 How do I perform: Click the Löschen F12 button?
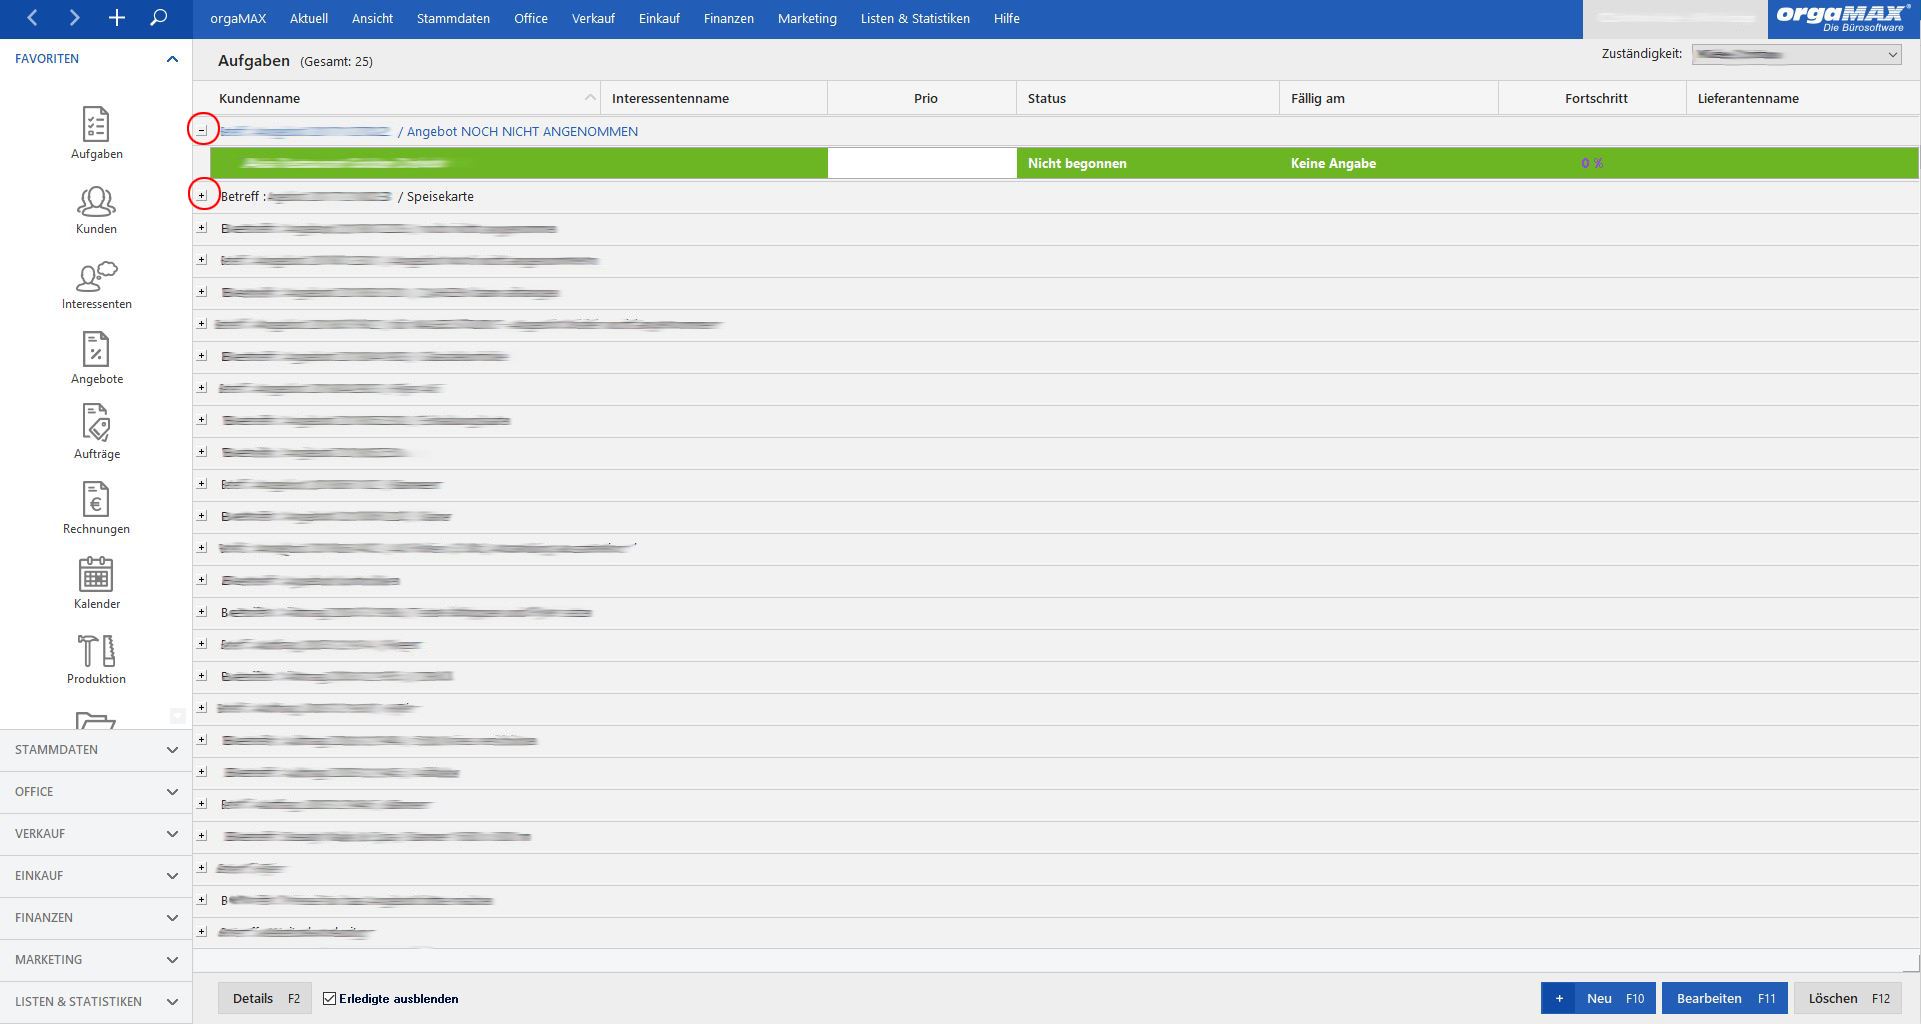tap(1848, 998)
